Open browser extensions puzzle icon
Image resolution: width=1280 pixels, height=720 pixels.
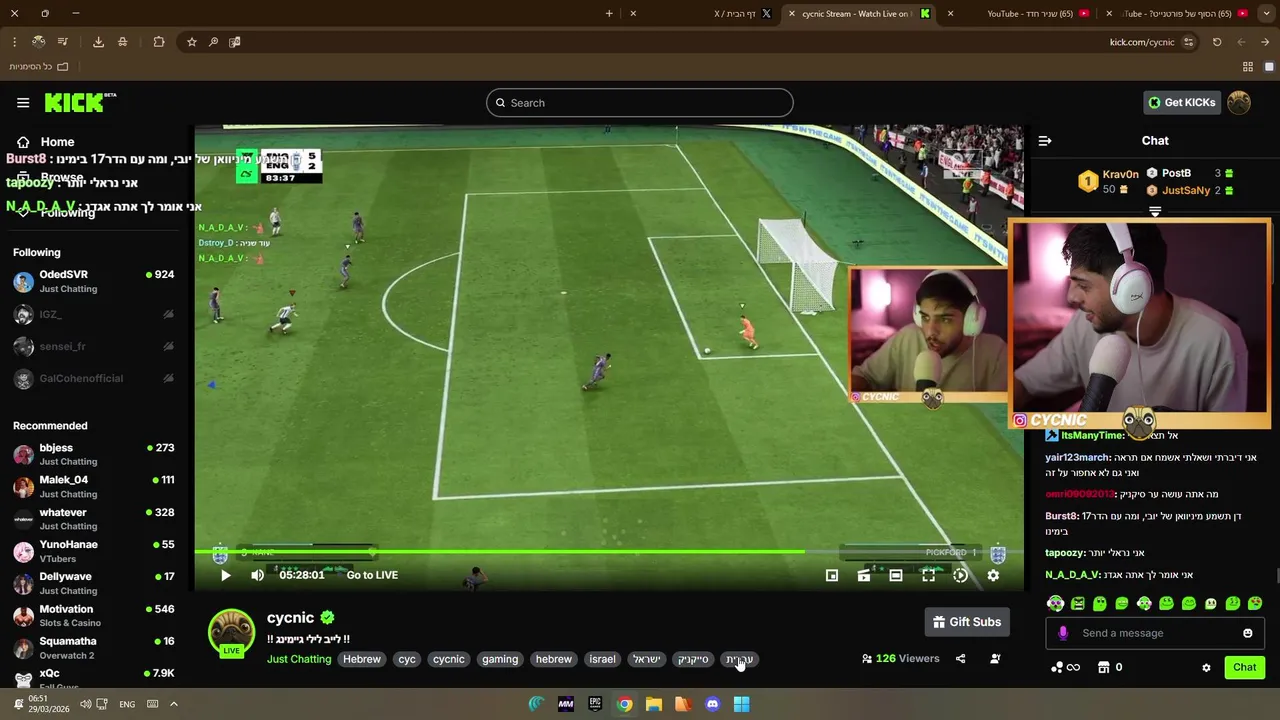159,42
